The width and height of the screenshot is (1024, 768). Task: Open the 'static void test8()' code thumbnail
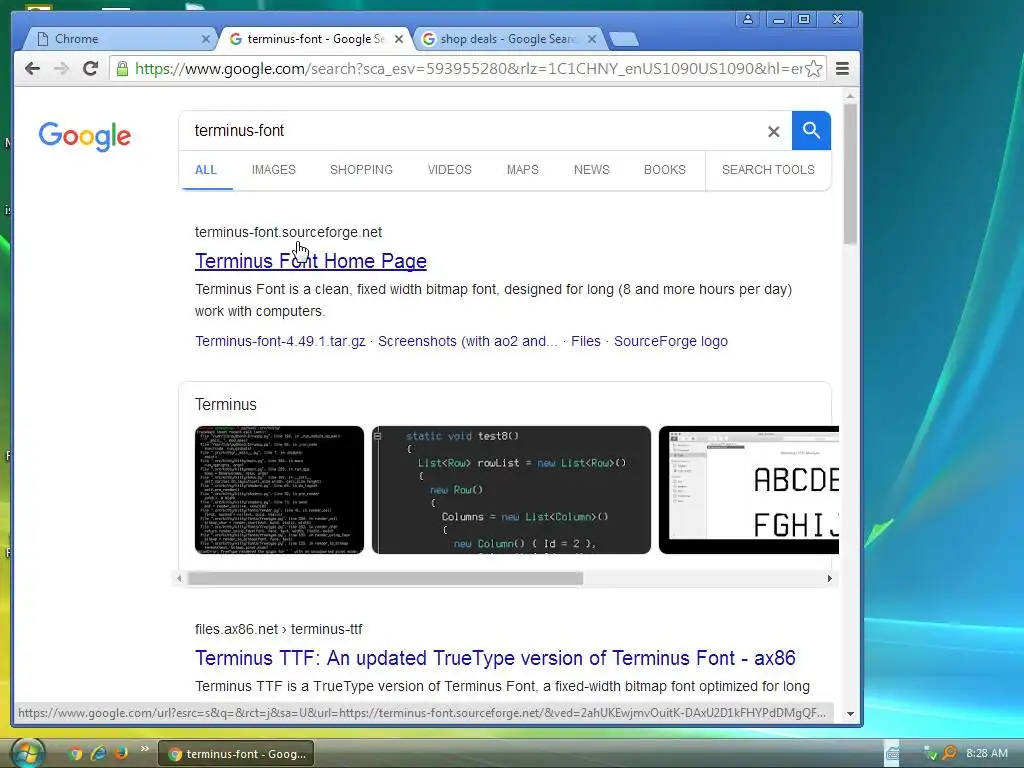(511, 490)
